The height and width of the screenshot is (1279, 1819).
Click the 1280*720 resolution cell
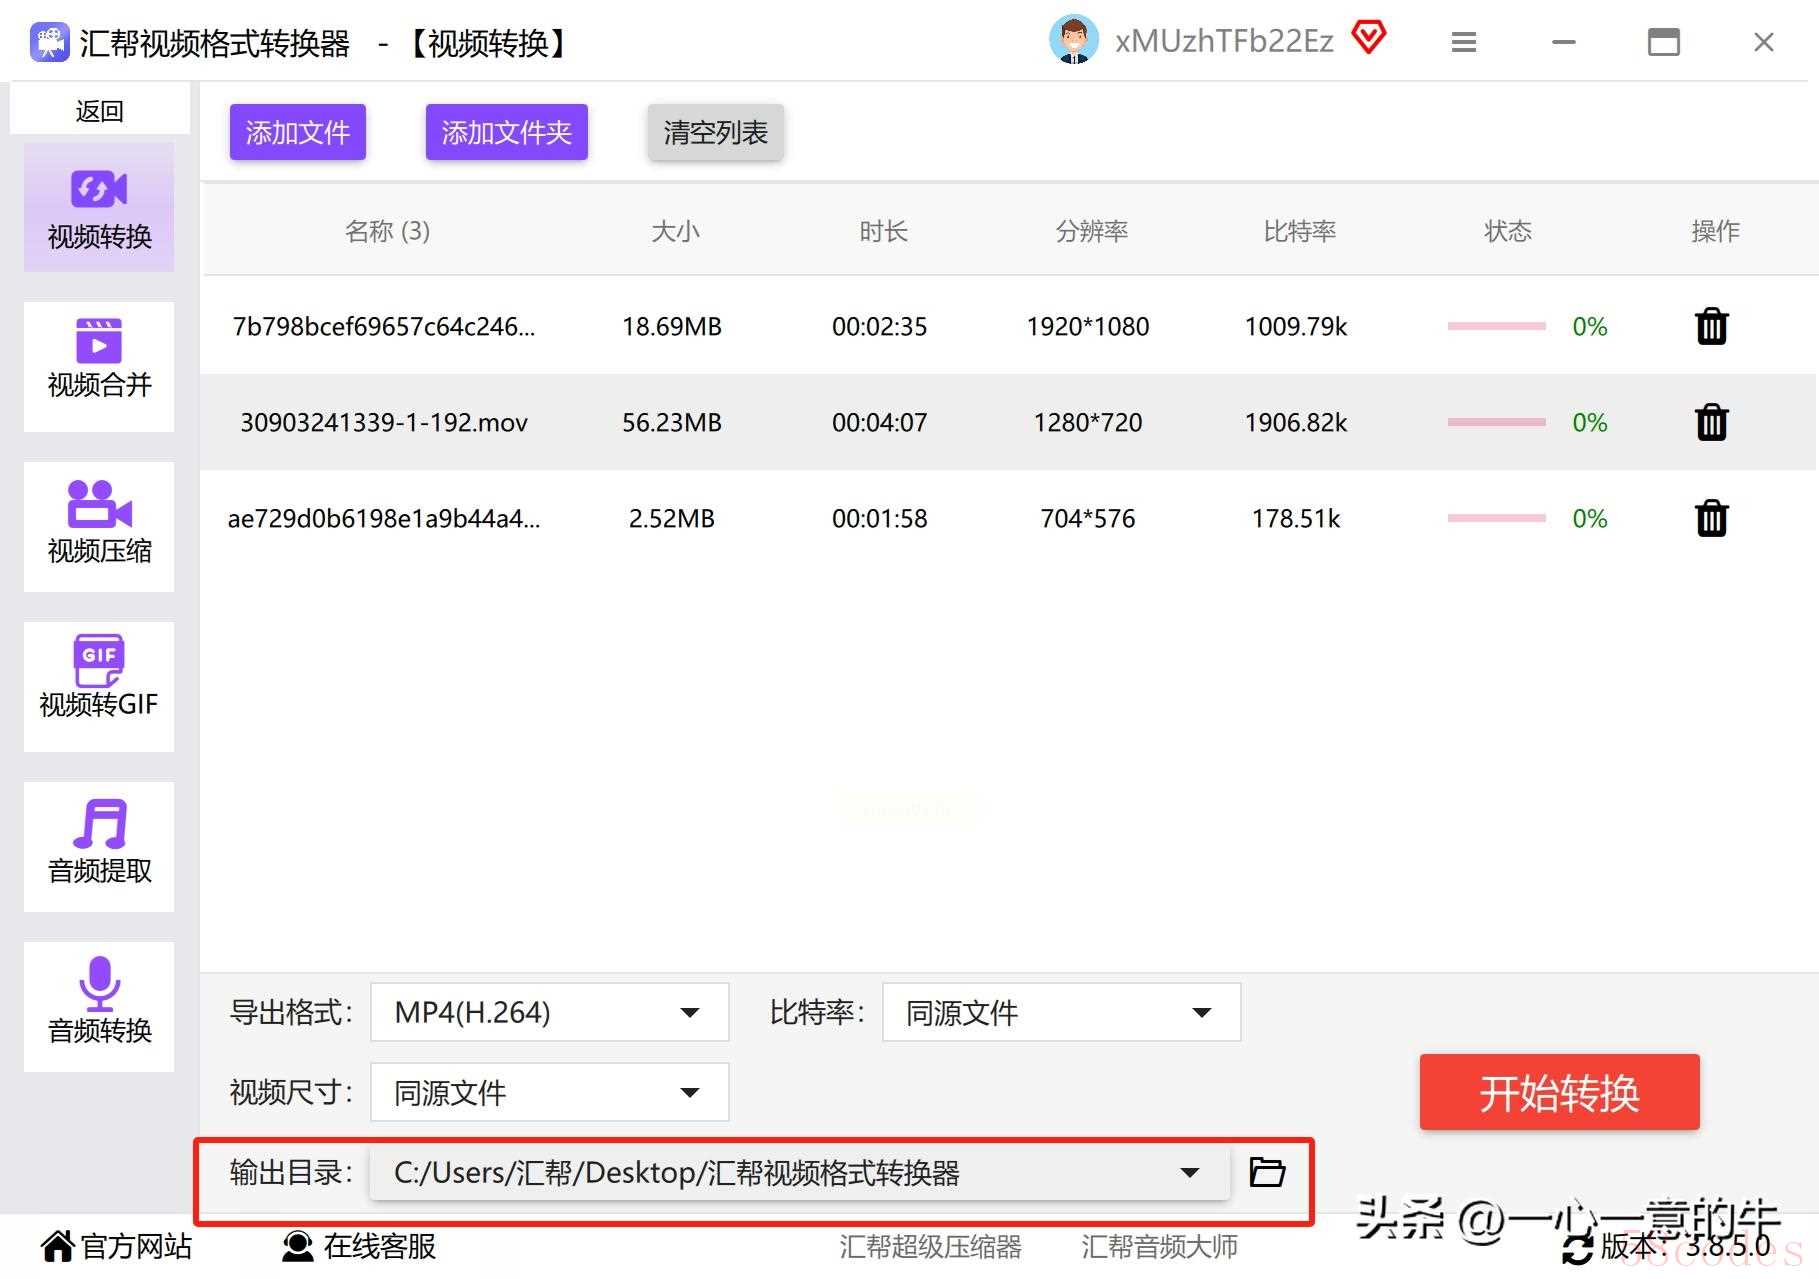[x=1088, y=423]
